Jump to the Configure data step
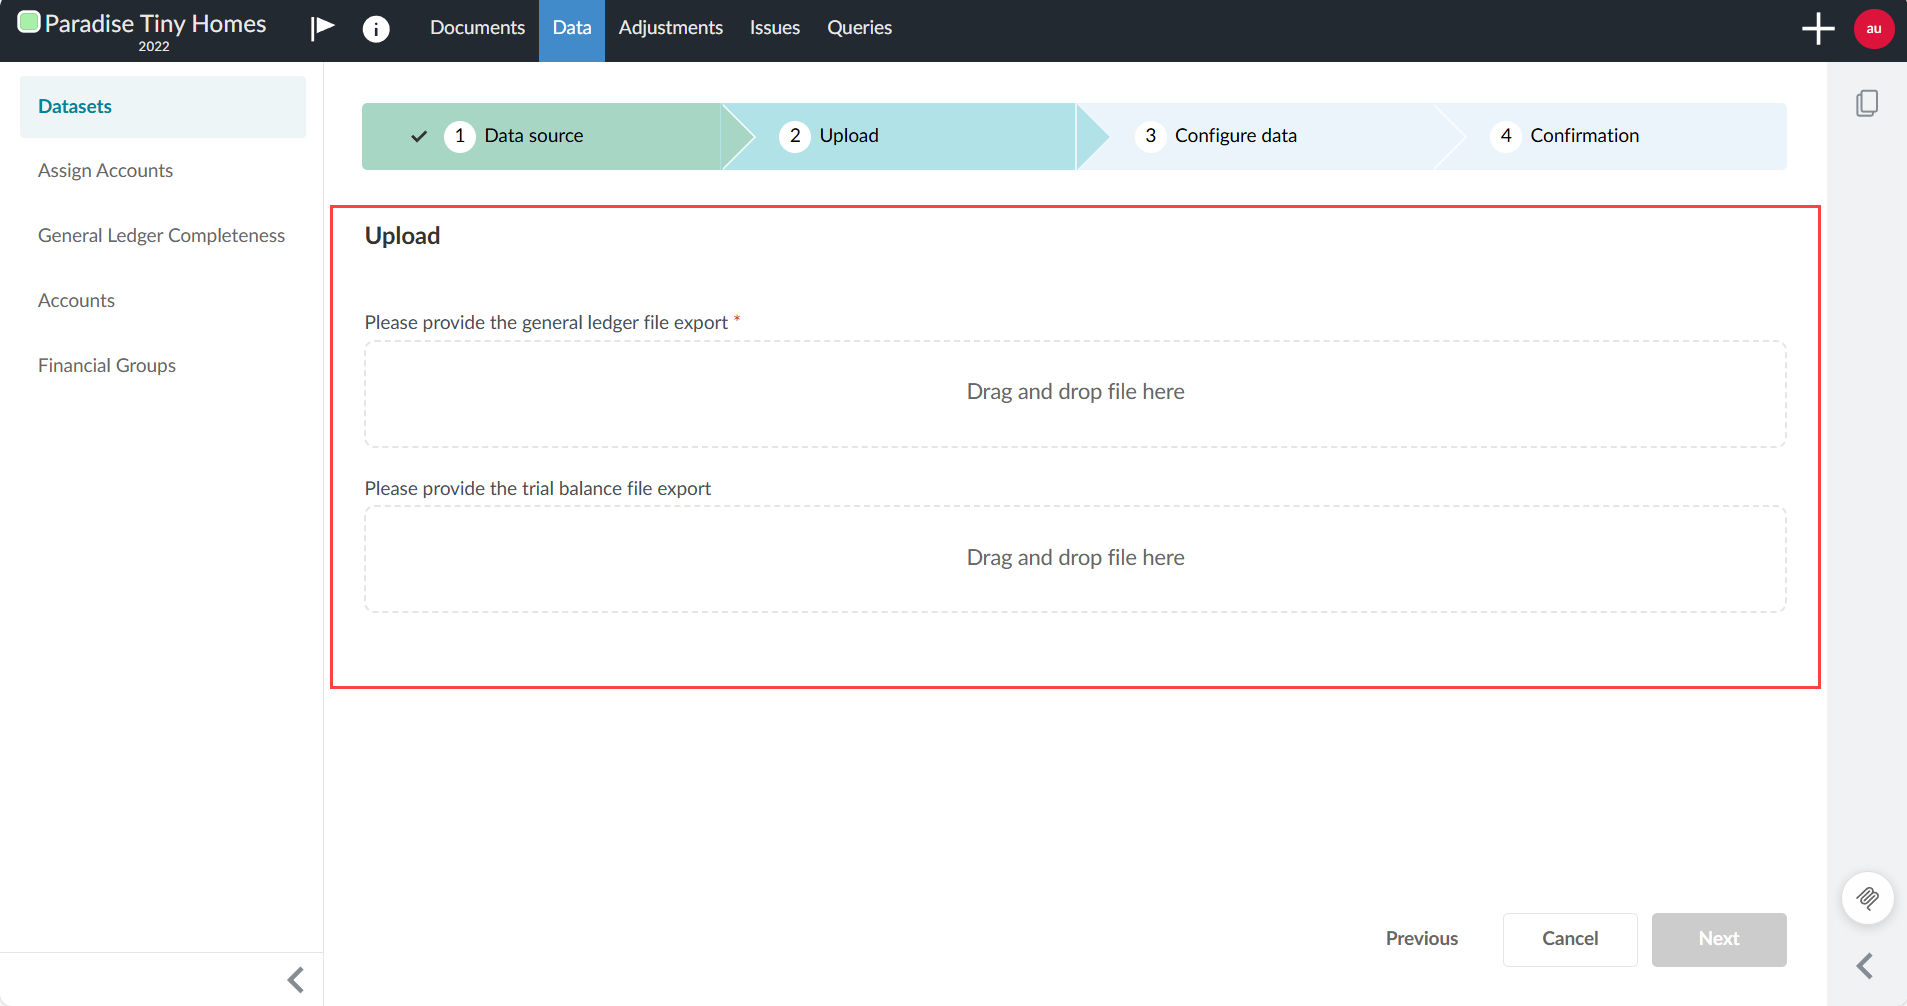The height and width of the screenshot is (1006, 1907). tap(1236, 135)
